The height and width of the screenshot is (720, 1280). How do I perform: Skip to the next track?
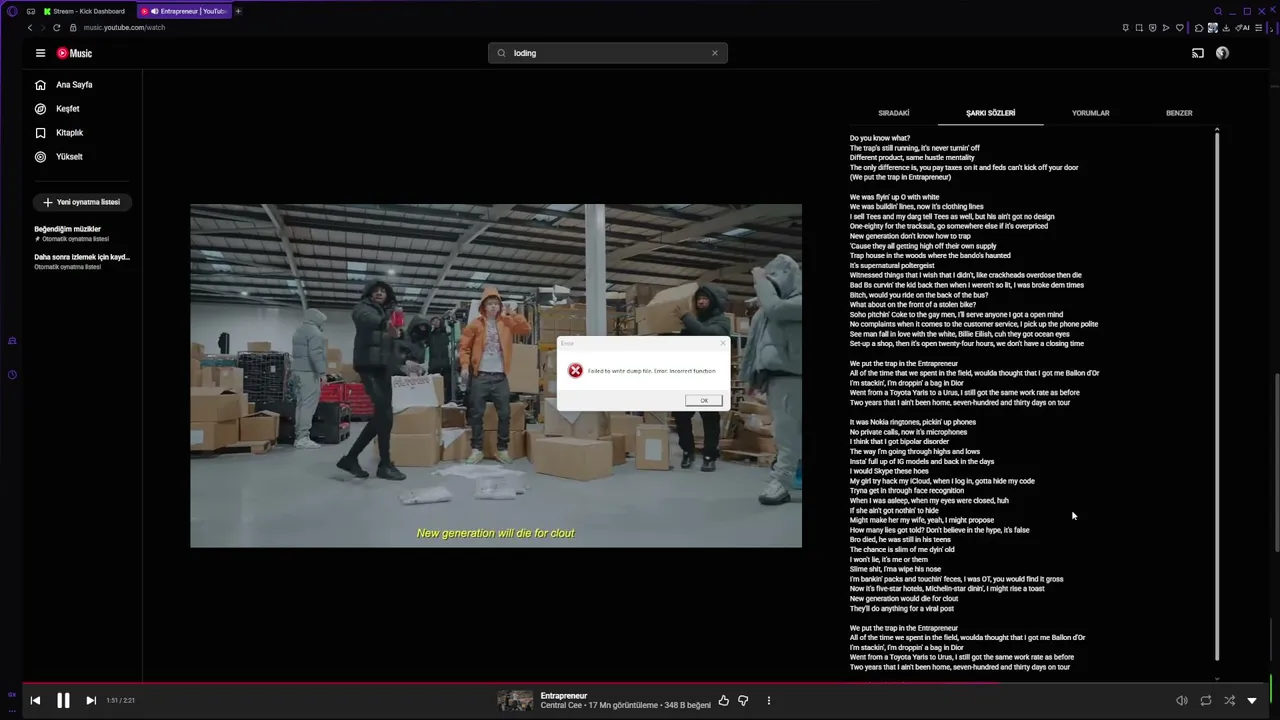point(91,701)
